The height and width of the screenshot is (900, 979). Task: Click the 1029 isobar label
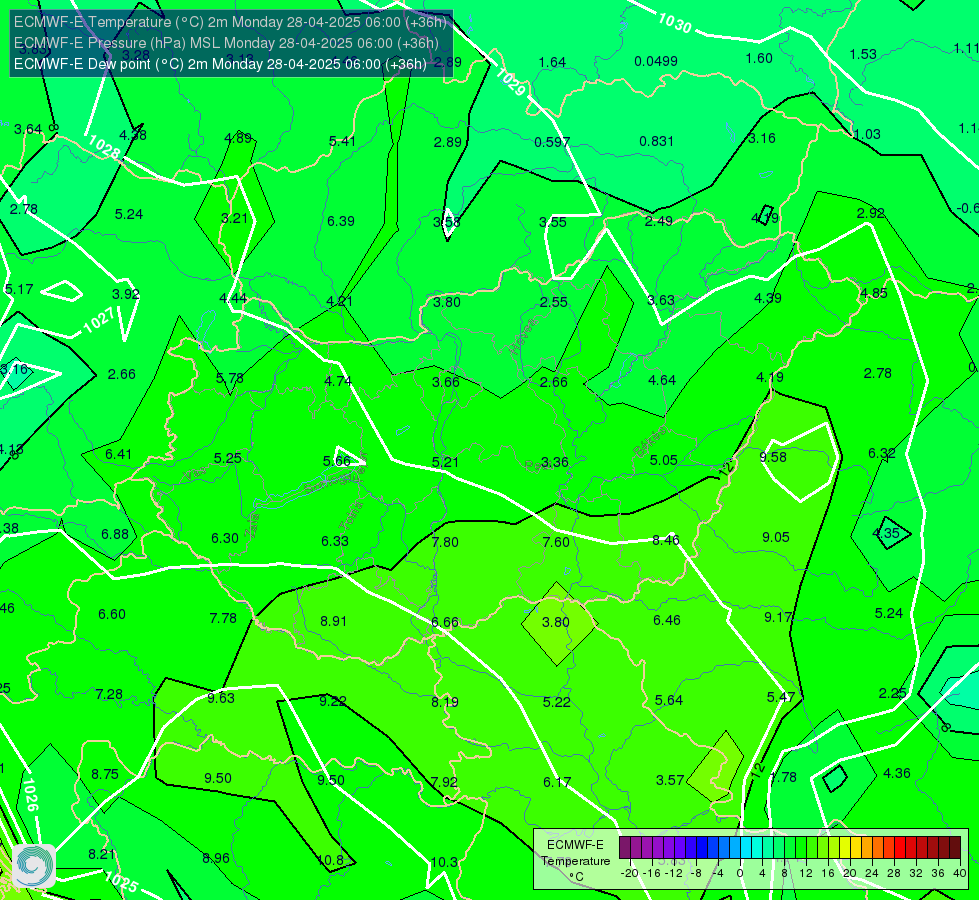[x=511, y=82]
